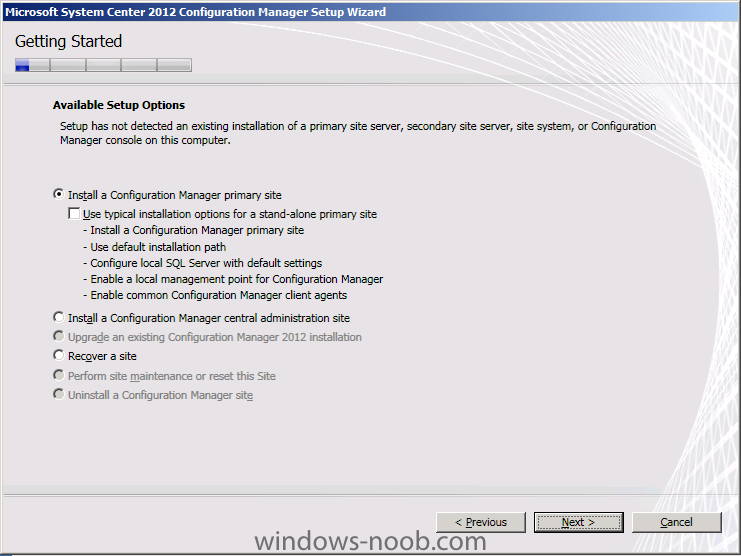Click the Setup Wizard window title bar
Image resolution: width=741 pixels, height=556 pixels.
click(370, 12)
